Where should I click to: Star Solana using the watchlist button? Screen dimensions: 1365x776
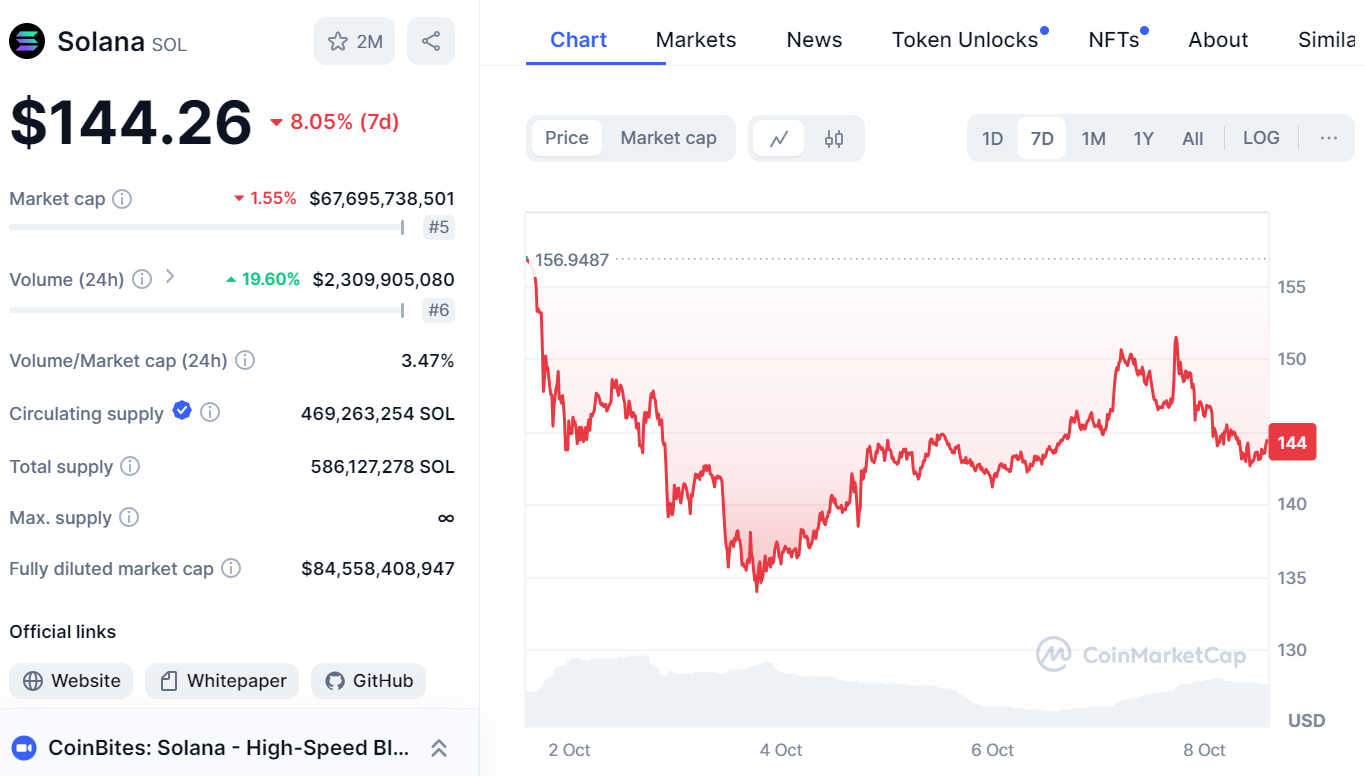pyautogui.click(x=354, y=40)
